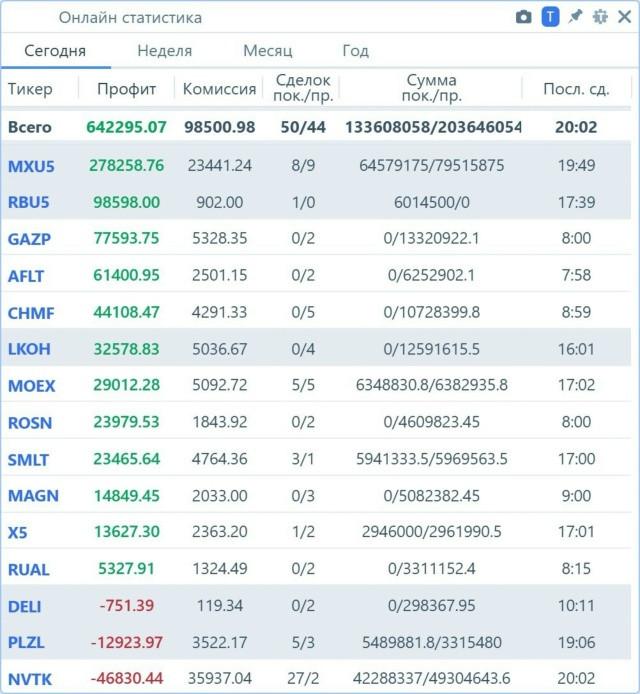
Task: Open the MAGN ticker
Action: tap(33, 496)
